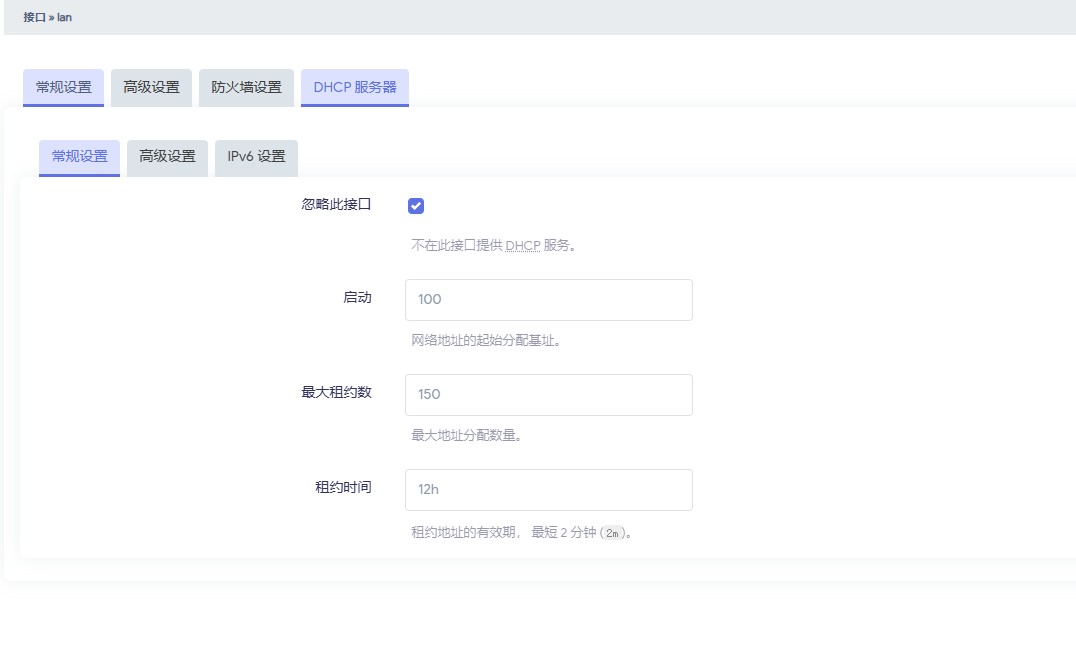Open the 防火墙设置 tab

pyautogui.click(x=246, y=87)
